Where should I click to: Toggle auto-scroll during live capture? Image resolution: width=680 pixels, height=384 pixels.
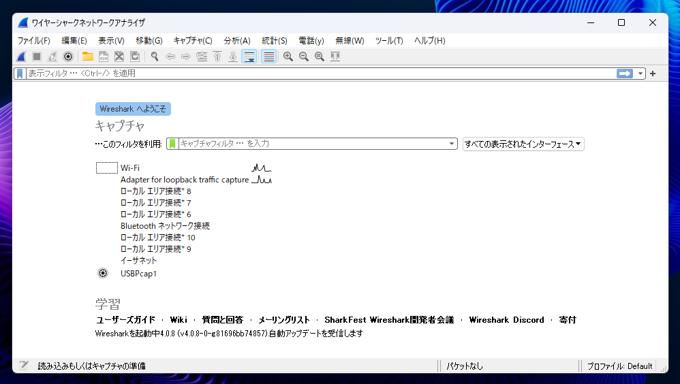click(x=249, y=56)
